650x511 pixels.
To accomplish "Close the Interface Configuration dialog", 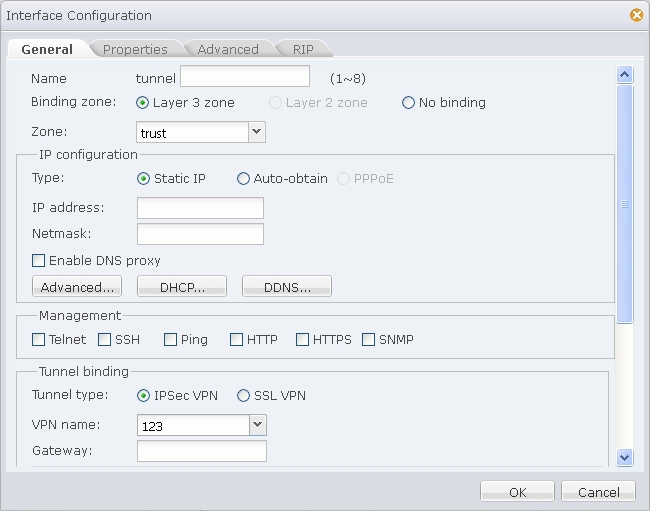I will pyautogui.click(x=636, y=15).
